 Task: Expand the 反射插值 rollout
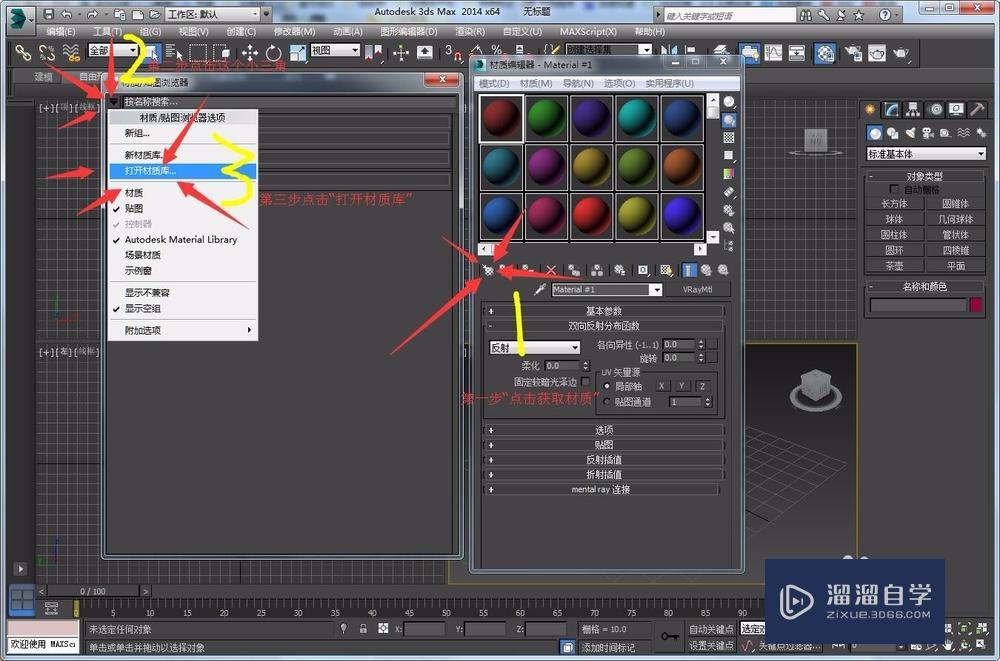pyautogui.click(x=603, y=459)
